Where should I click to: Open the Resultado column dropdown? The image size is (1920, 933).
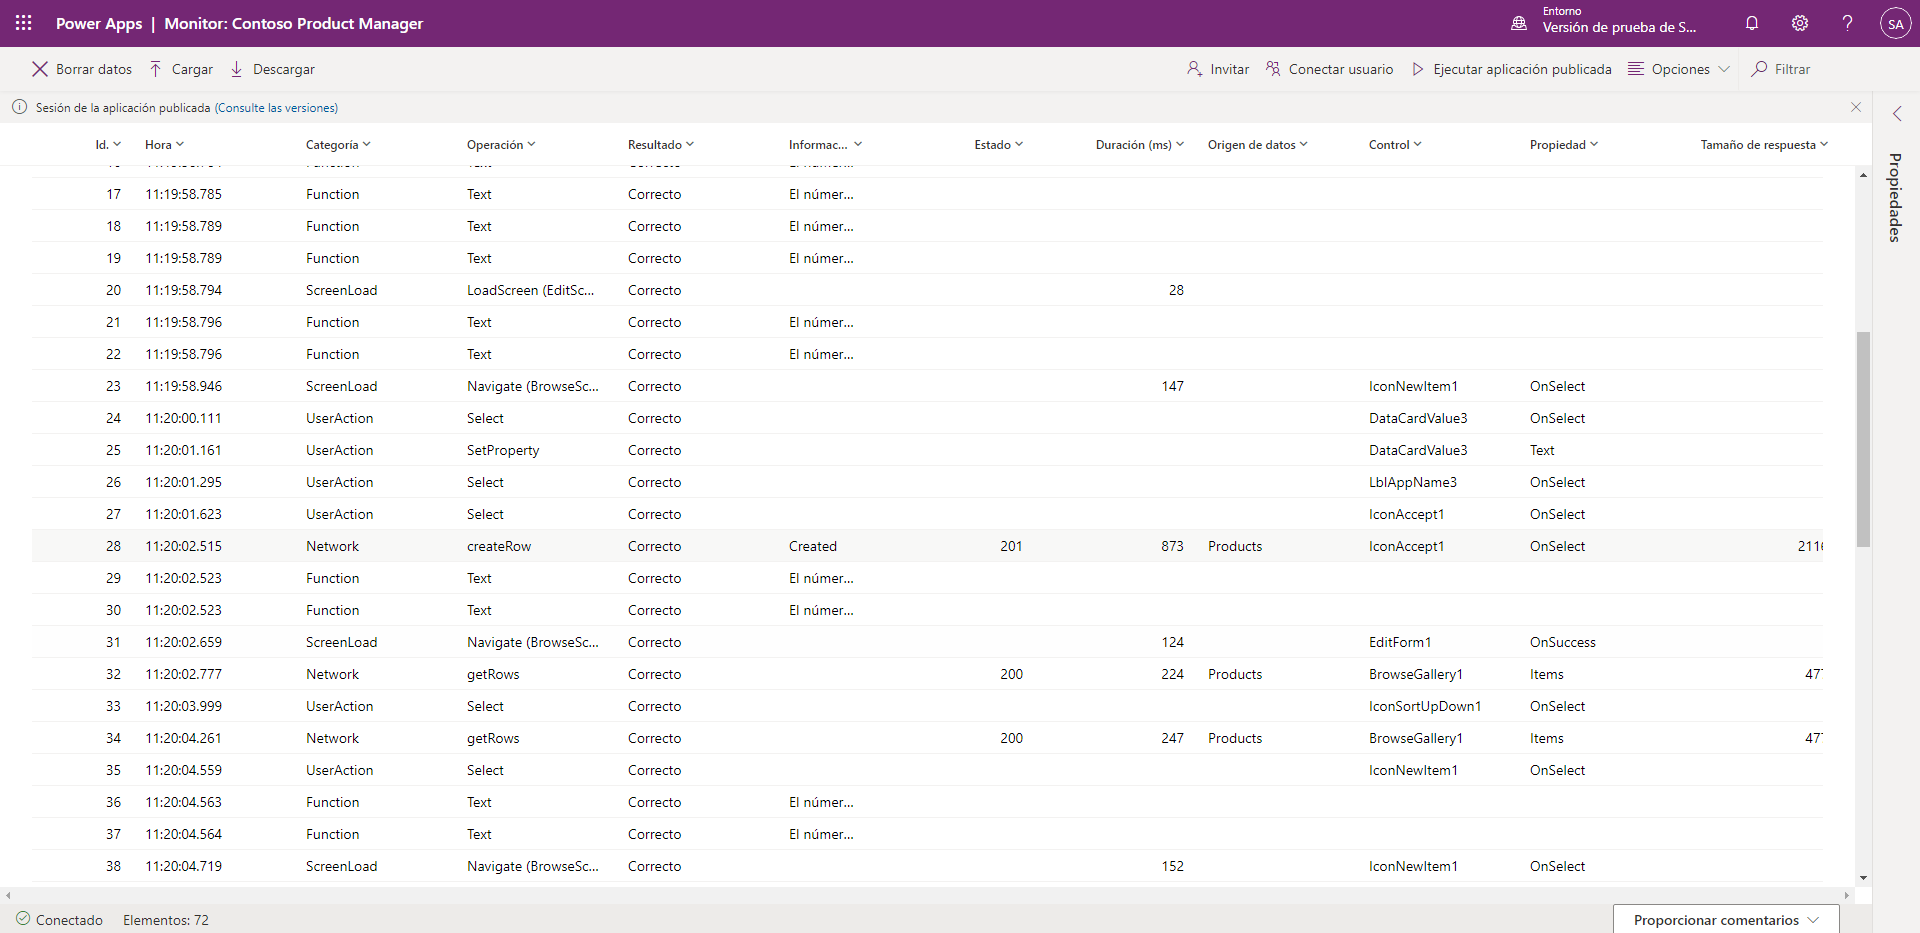tap(690, 144)
